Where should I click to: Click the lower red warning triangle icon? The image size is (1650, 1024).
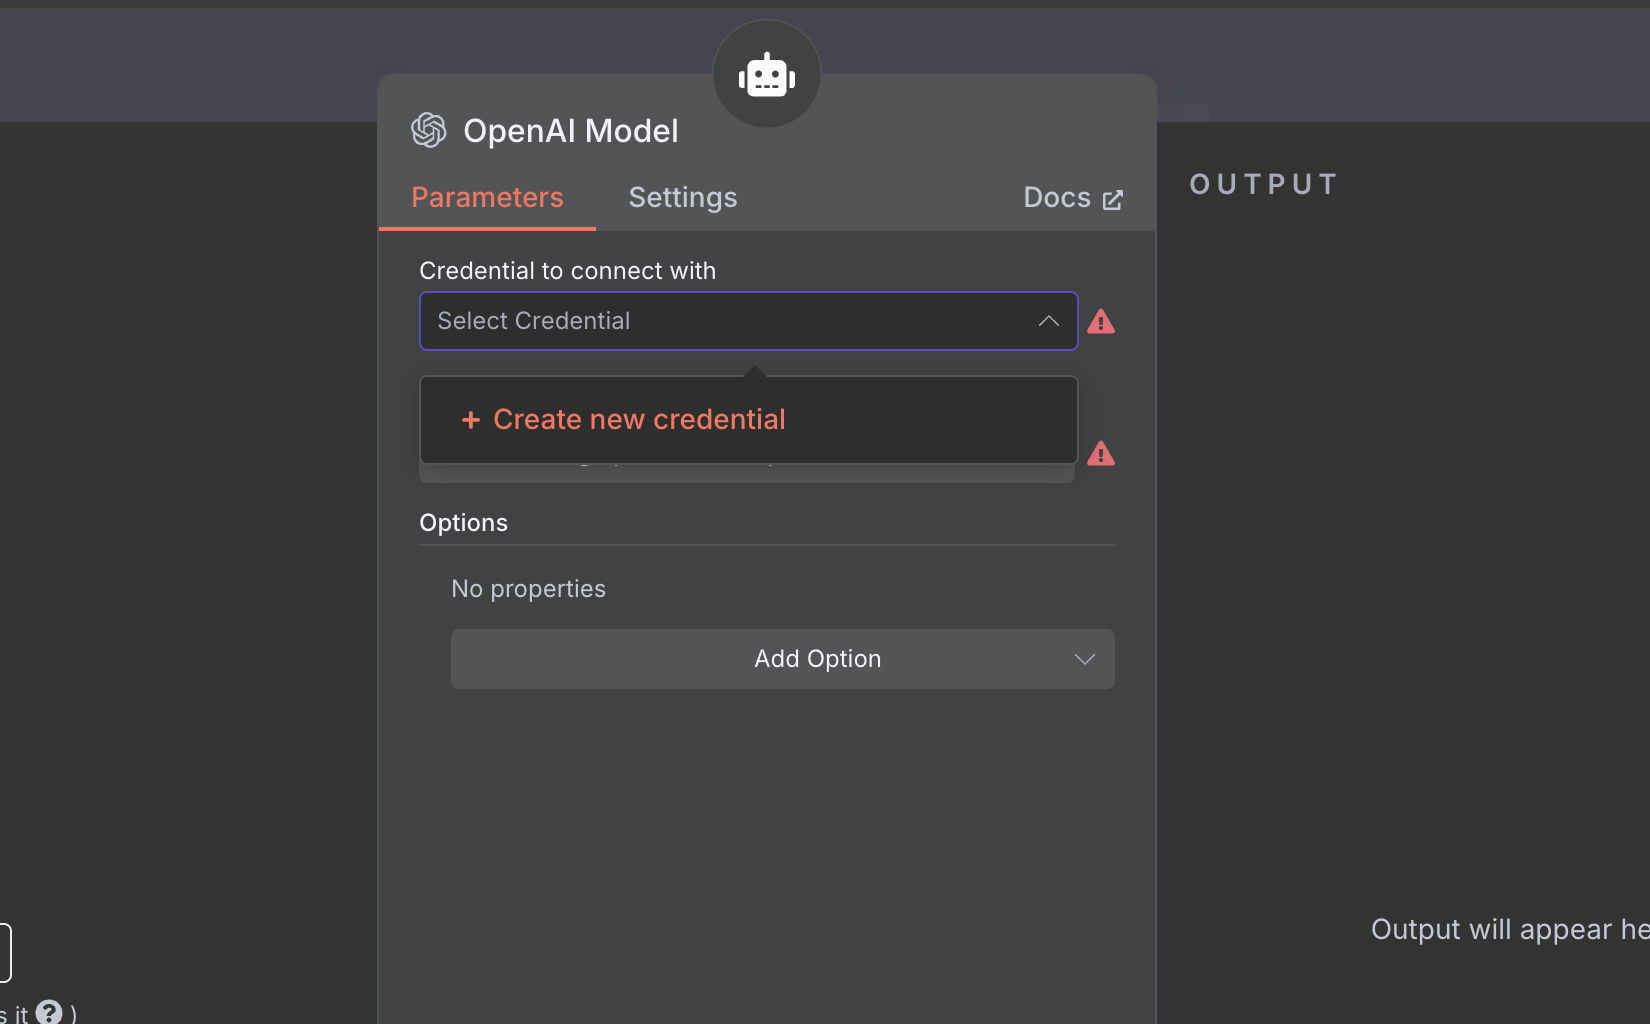[1101, 454]
